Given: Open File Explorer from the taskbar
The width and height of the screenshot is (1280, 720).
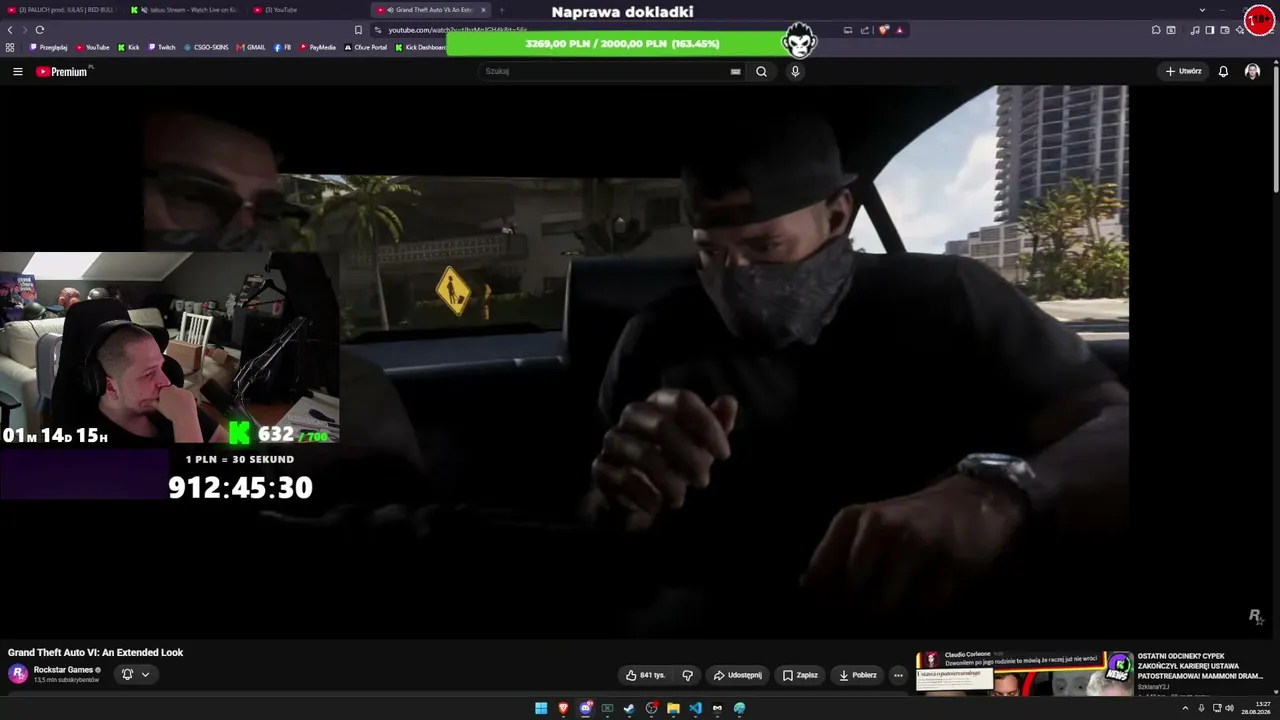Looking at the screenshot, I should click(x=673, y=708).
